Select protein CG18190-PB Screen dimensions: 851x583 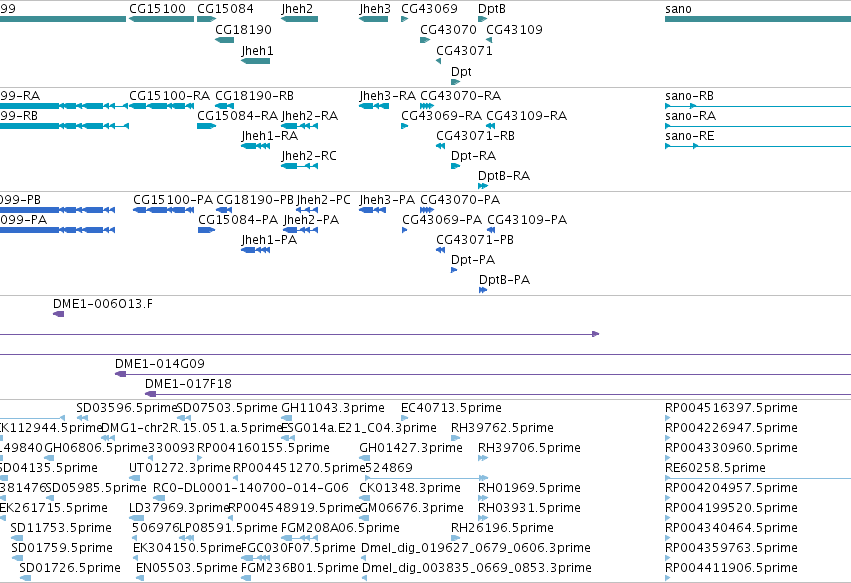point(255,200)
